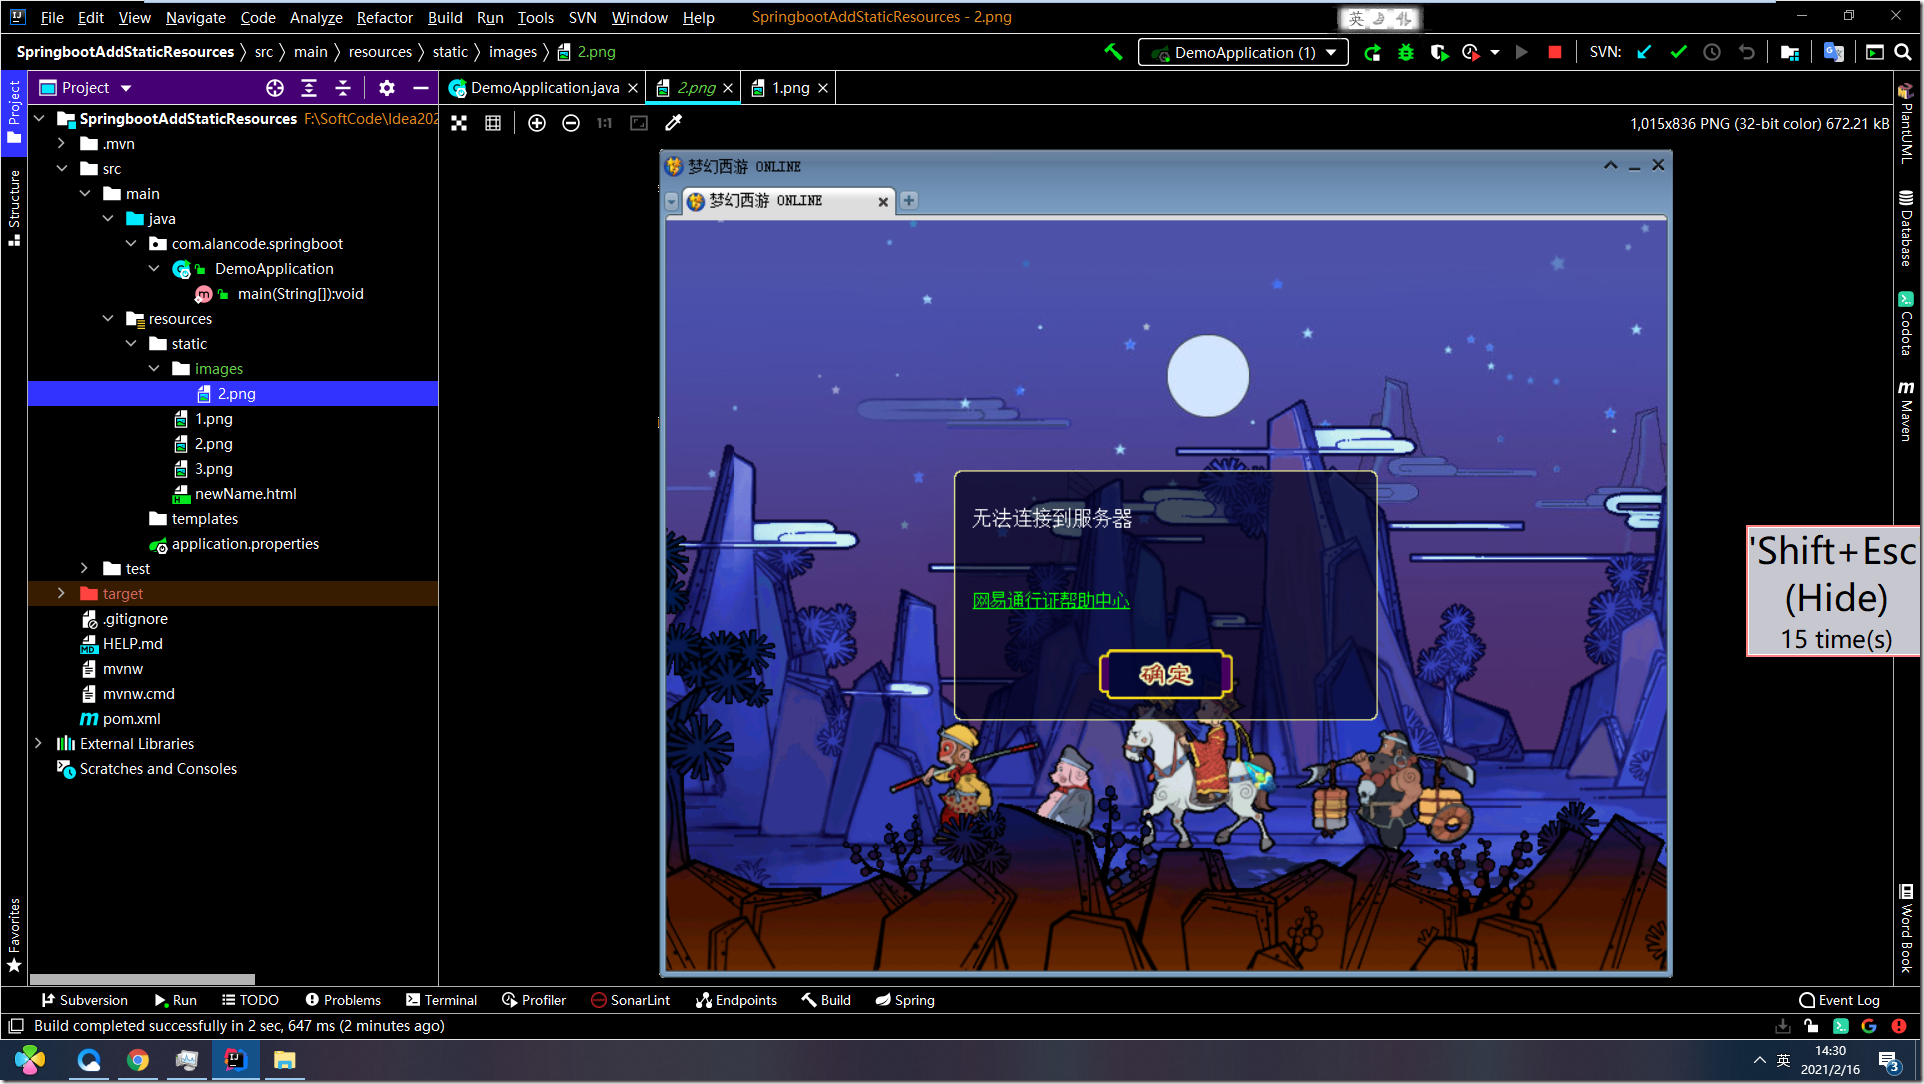Open Search Everywhere magnifier icon
The image size is (1924, 1084).
(1903, 52)
